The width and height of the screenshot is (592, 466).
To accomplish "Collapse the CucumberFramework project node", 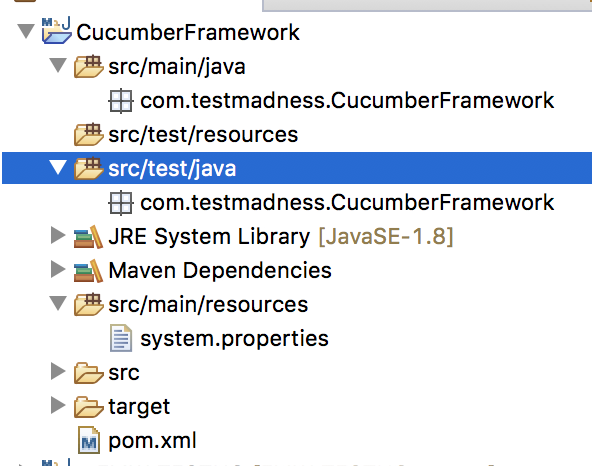I will [26, 31].
